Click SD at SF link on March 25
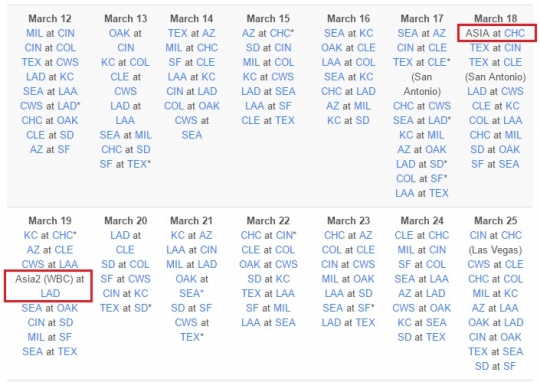540x382 pixels. click(495, 366)
